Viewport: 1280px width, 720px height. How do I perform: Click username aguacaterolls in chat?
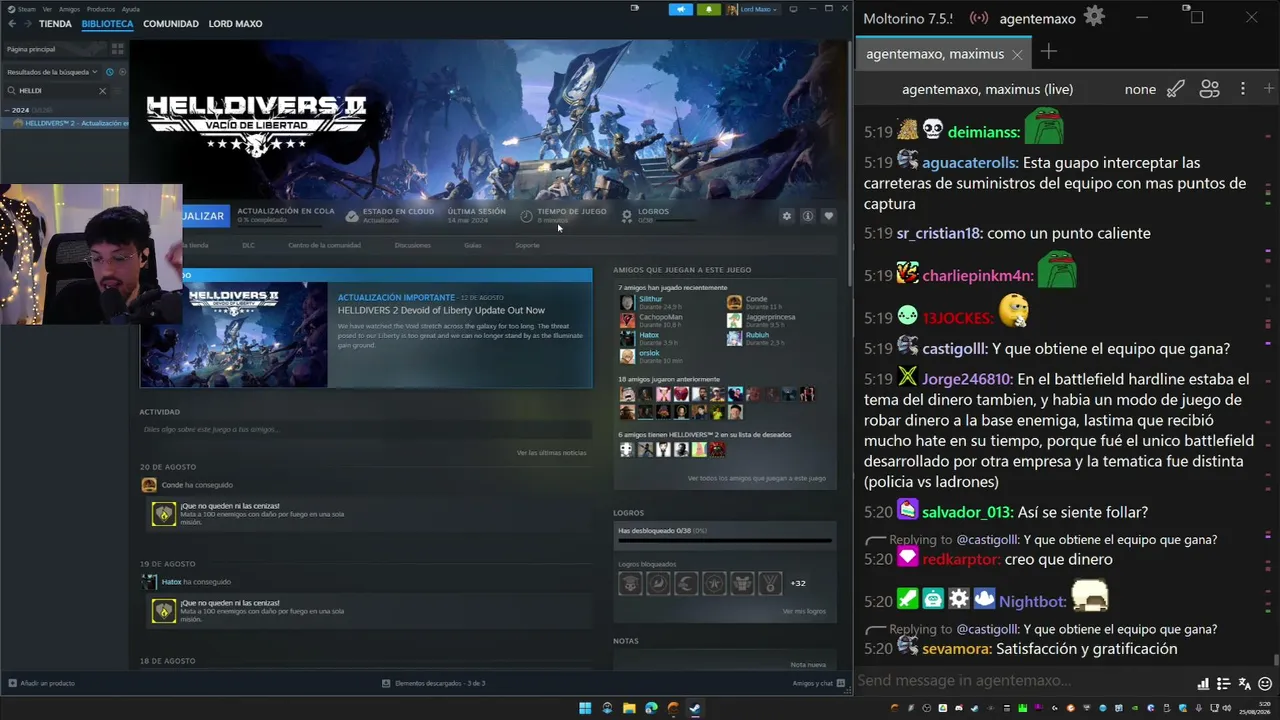970,163
